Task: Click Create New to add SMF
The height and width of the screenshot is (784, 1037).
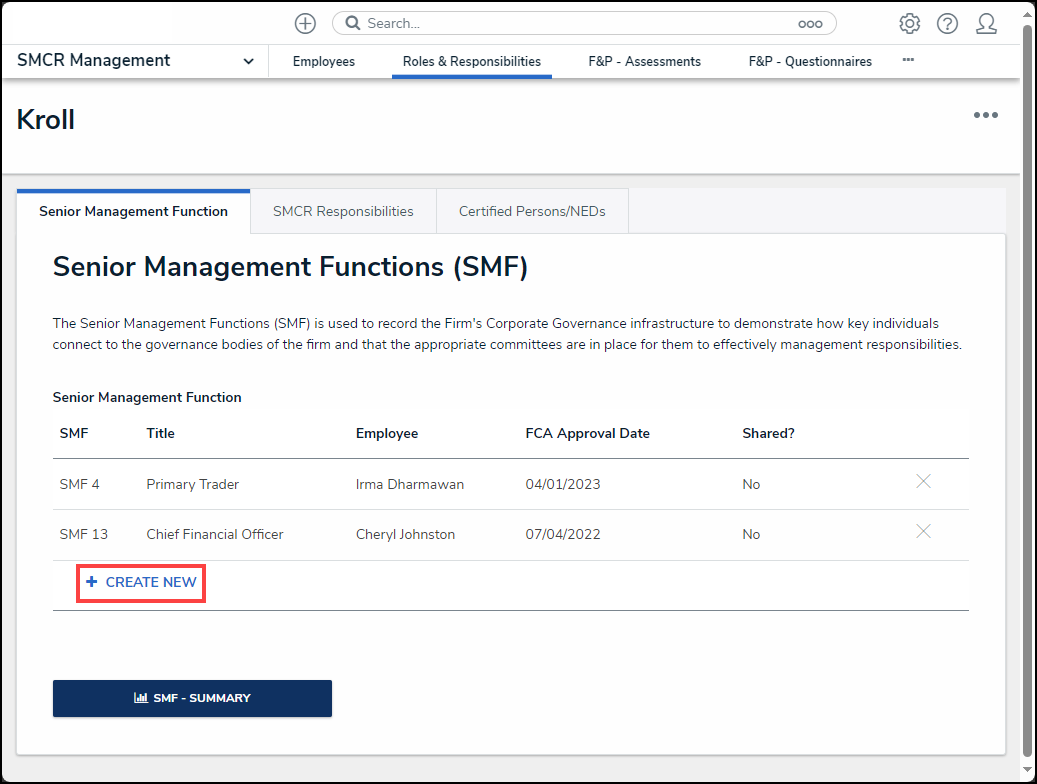Action: point(141,582)
